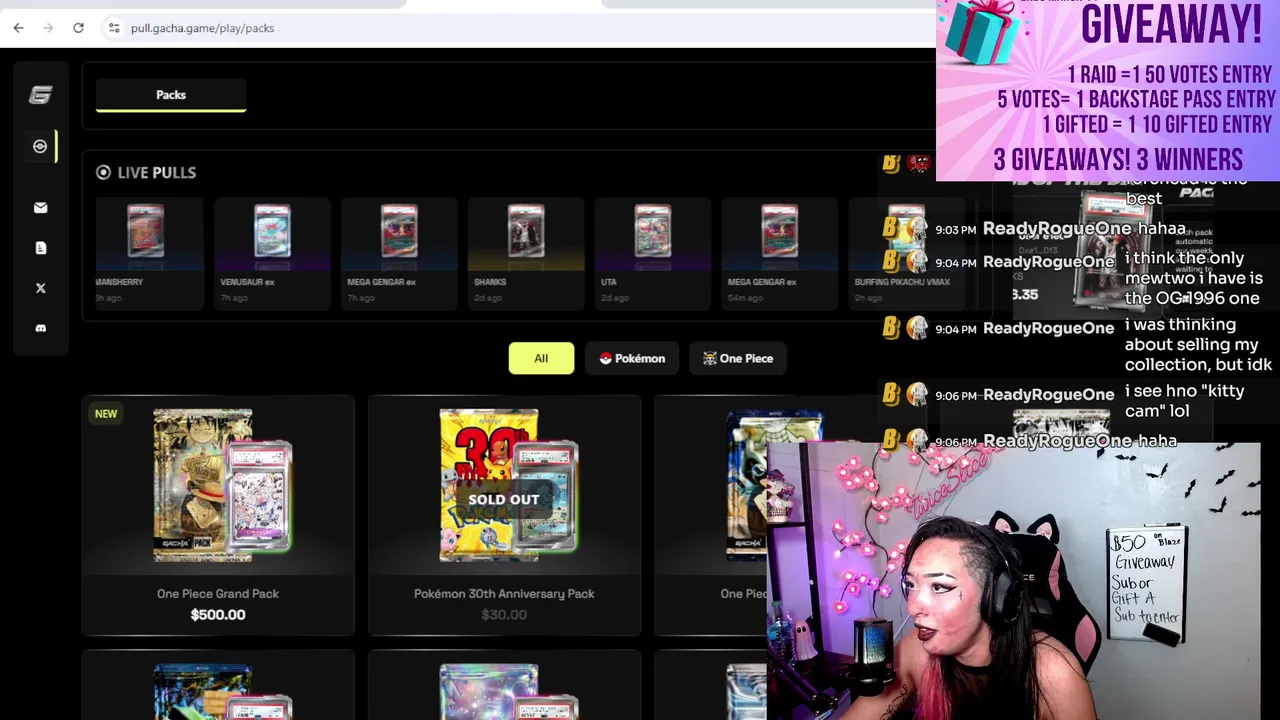
Task: Click the Pokémon 30th Anniversary Pack title
Action: pos(504,593)
